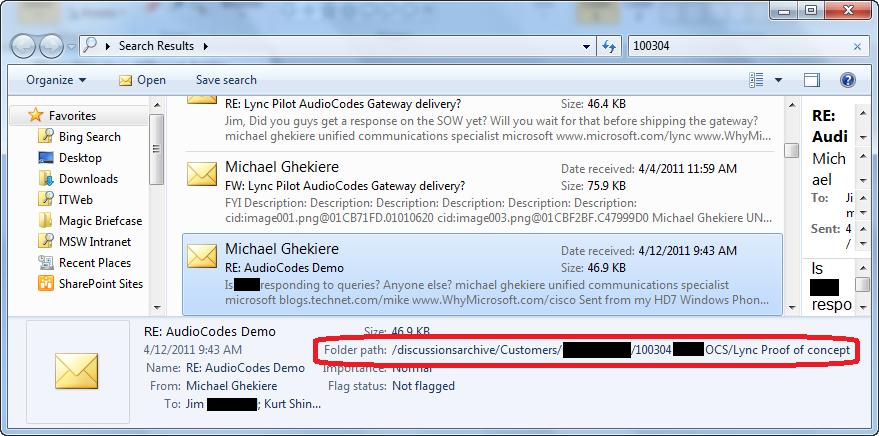Image resolution: width=879 pixels, height=436 pixels.
Task: Click the Open toolbar button
Action: coord(142,80)
